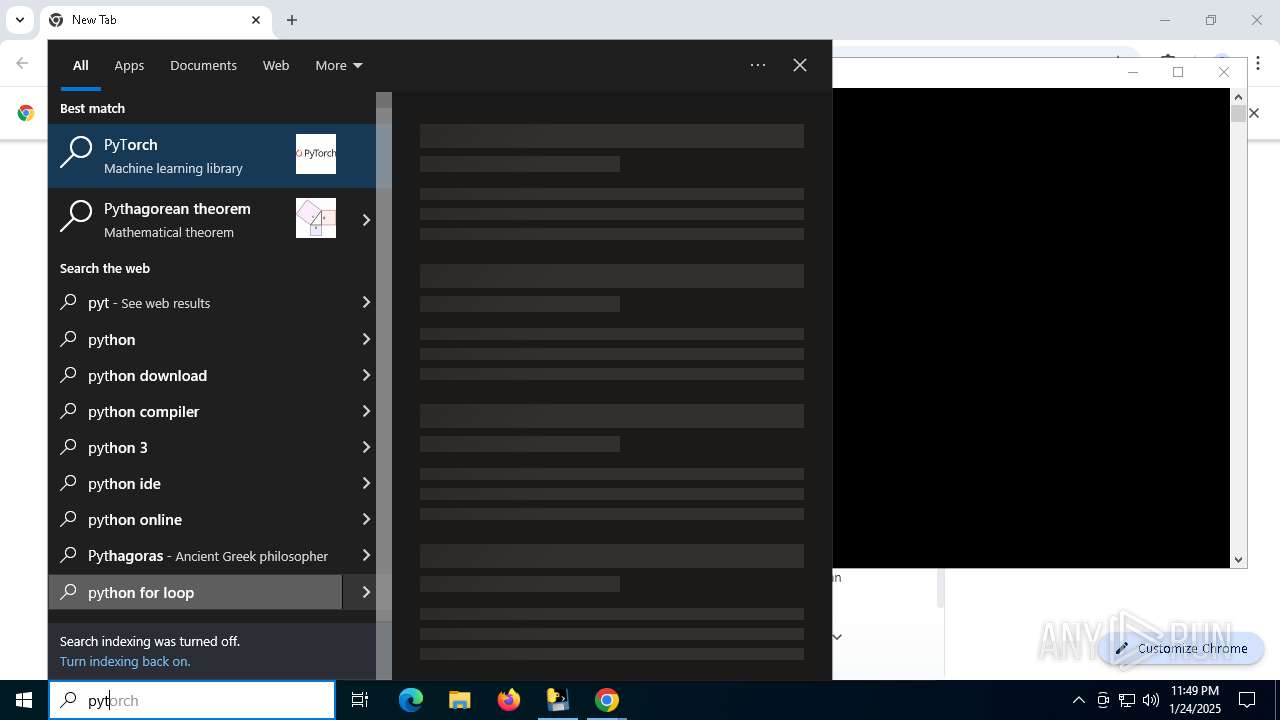Image resolution: width=1280 pixels, height=720 pixels.
Task: Switch to Google Chrome on the taskbar
Action: click(x=606, y=700)
